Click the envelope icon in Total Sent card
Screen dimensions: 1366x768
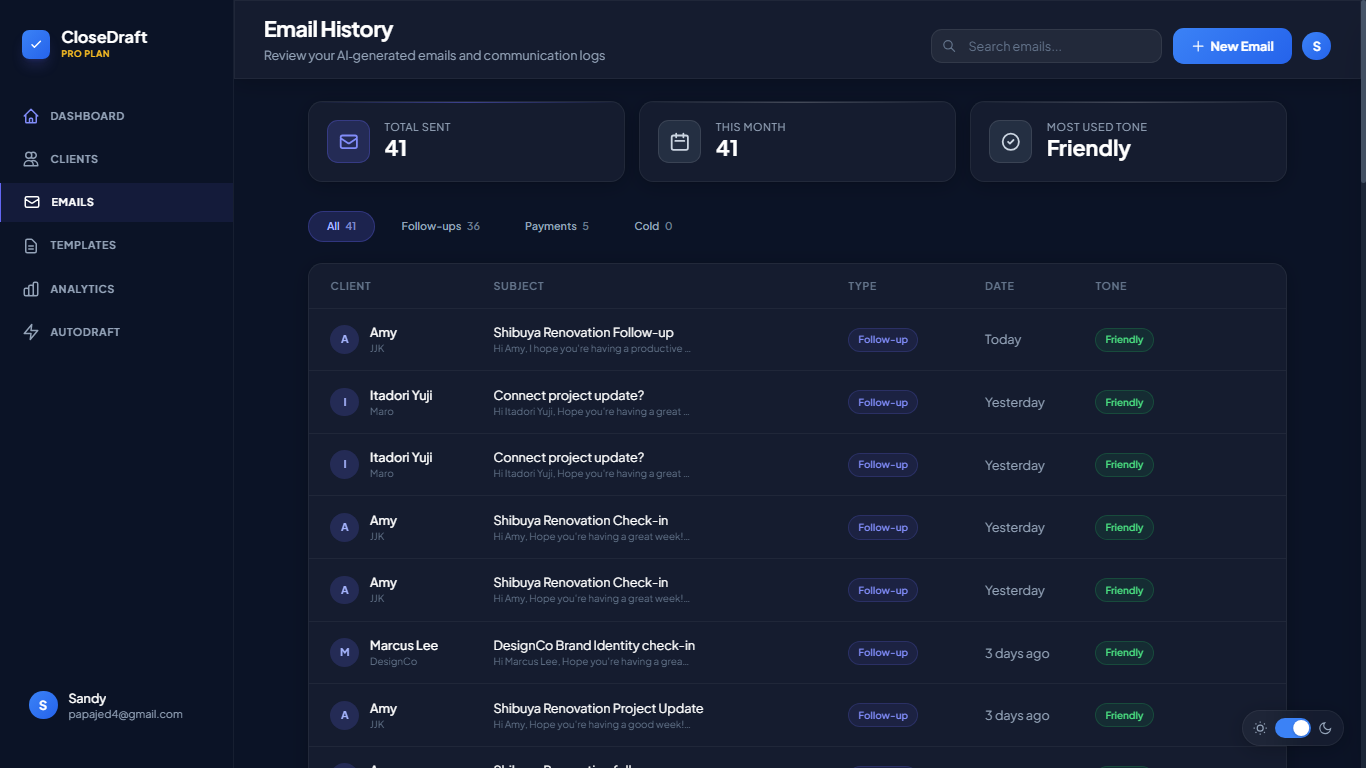[349, 141]
